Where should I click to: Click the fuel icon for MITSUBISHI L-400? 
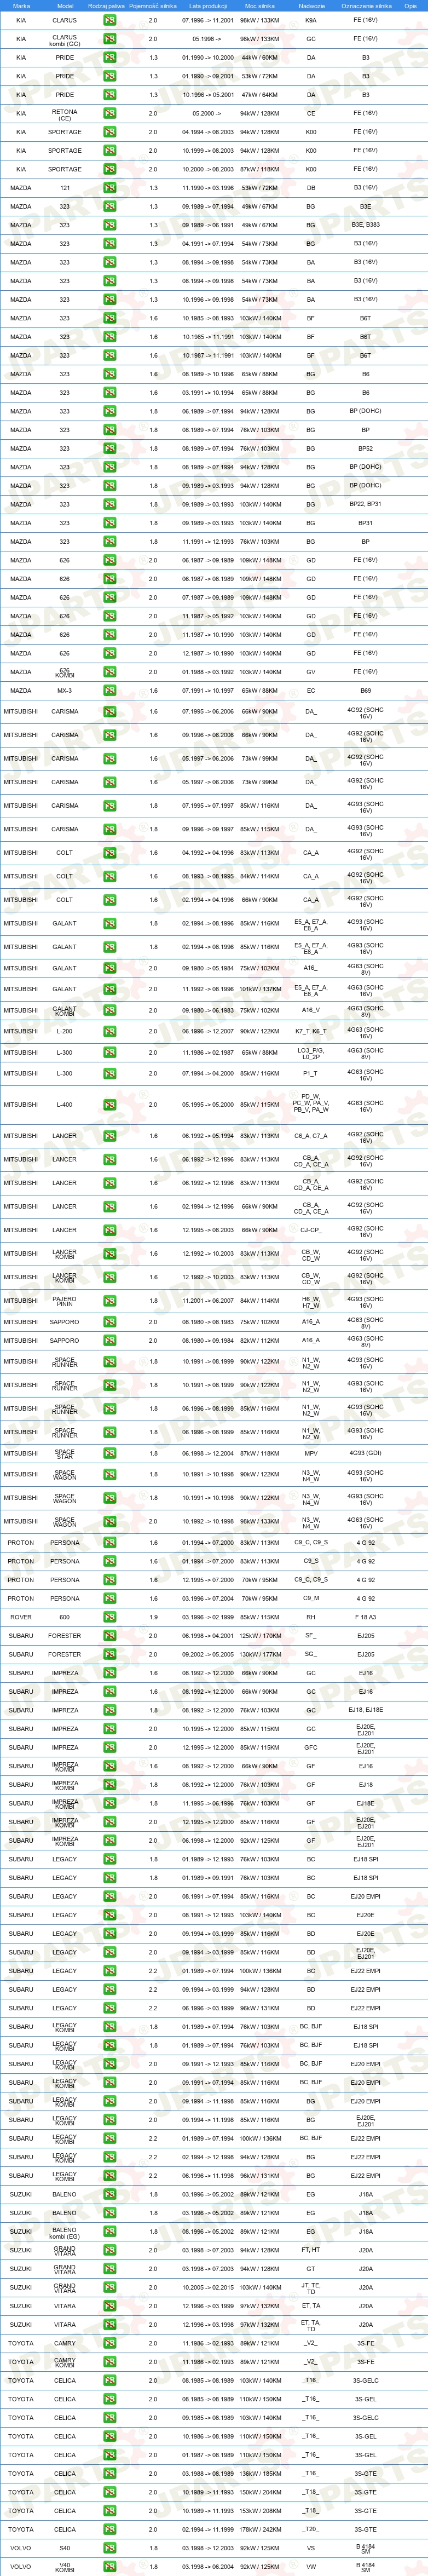(x=110, y=1105)
